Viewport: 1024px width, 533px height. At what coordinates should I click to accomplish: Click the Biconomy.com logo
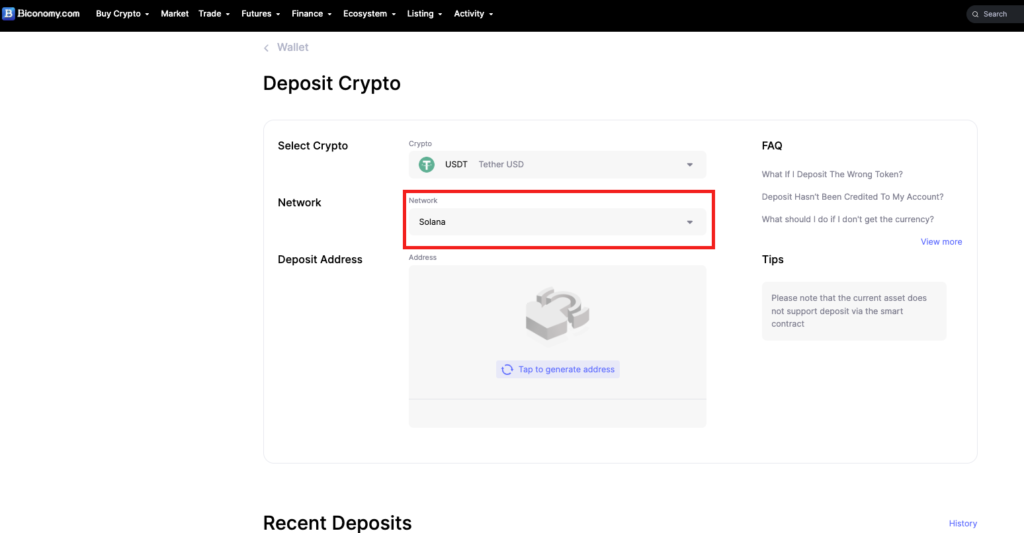[x=40, y=14]
